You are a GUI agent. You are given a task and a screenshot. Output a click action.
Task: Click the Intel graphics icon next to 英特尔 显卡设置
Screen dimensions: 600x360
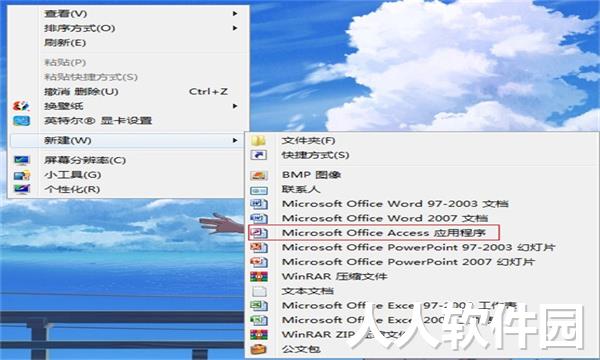21,121
